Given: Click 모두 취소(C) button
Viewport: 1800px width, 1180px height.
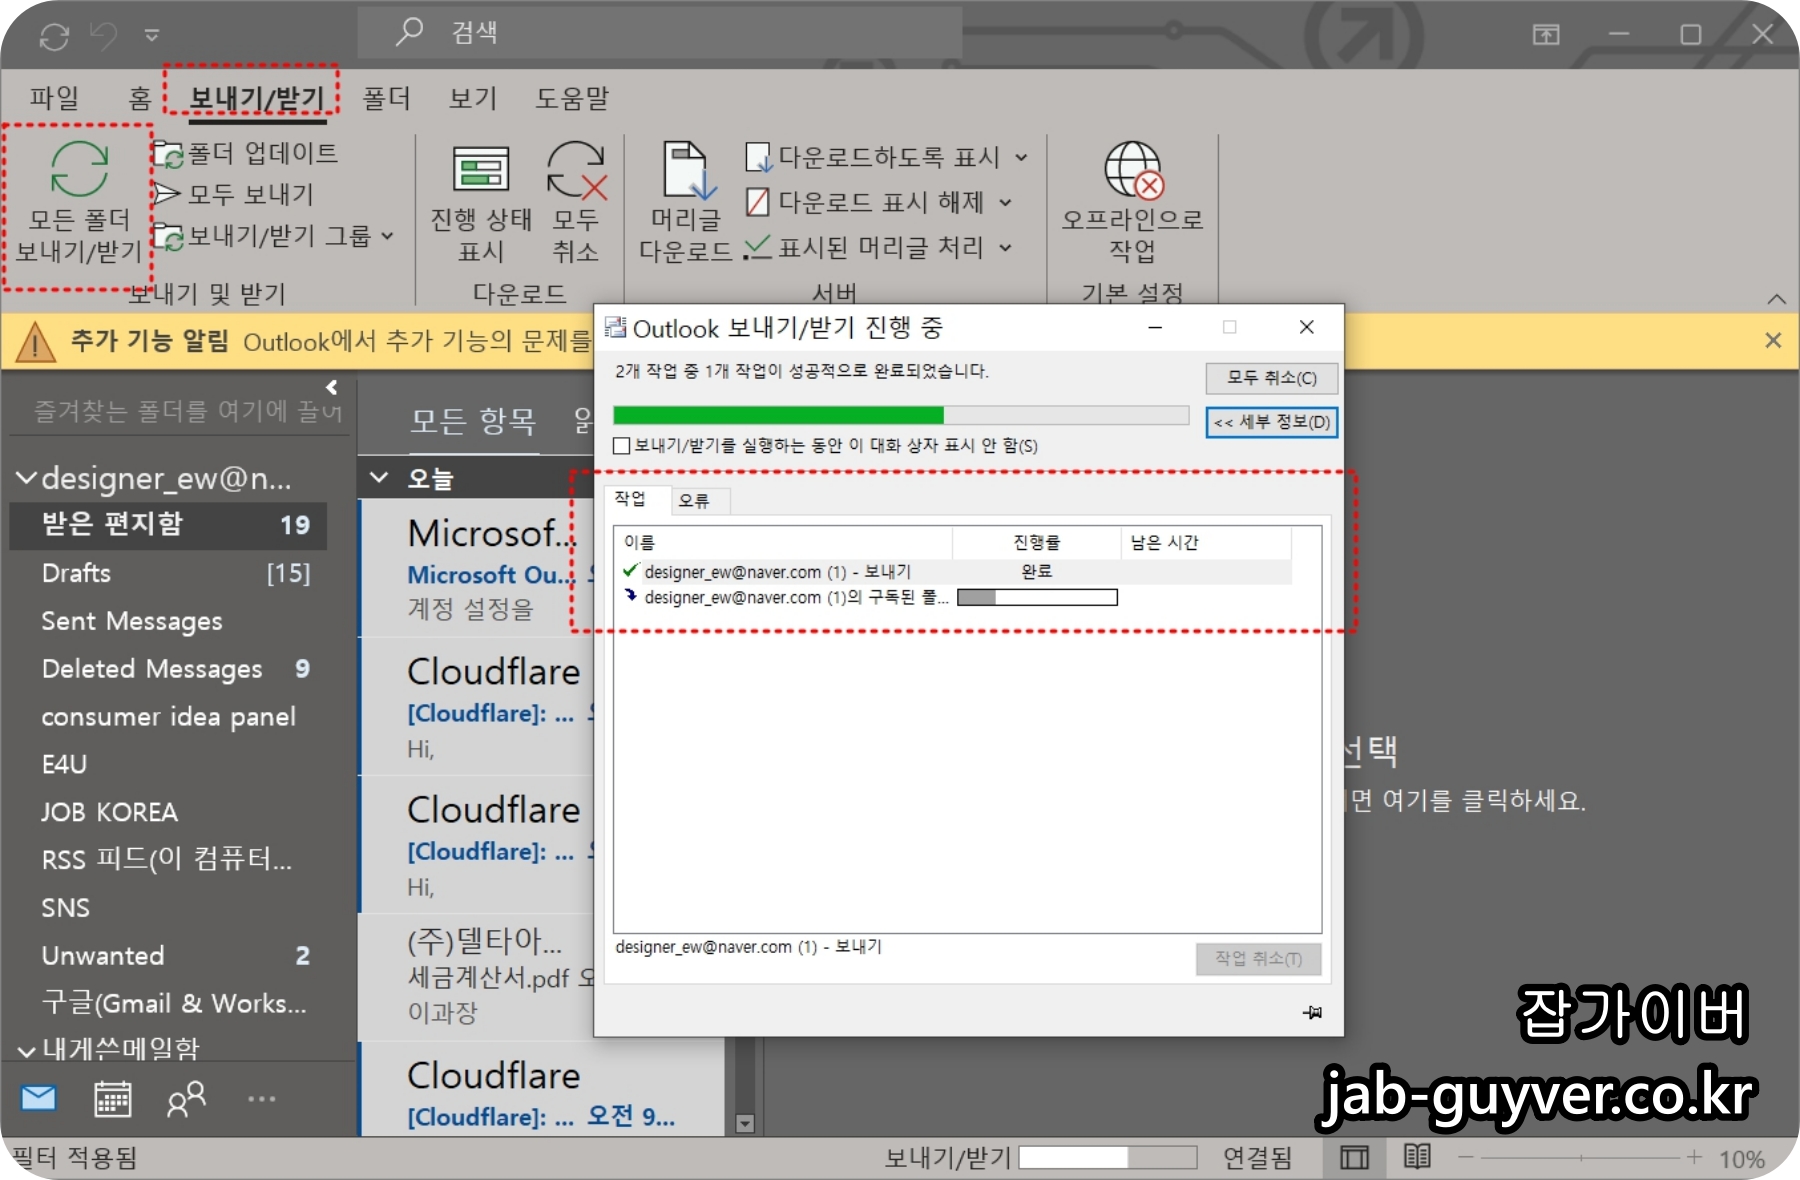Looking at the screenshot, I should point(1272,378).
